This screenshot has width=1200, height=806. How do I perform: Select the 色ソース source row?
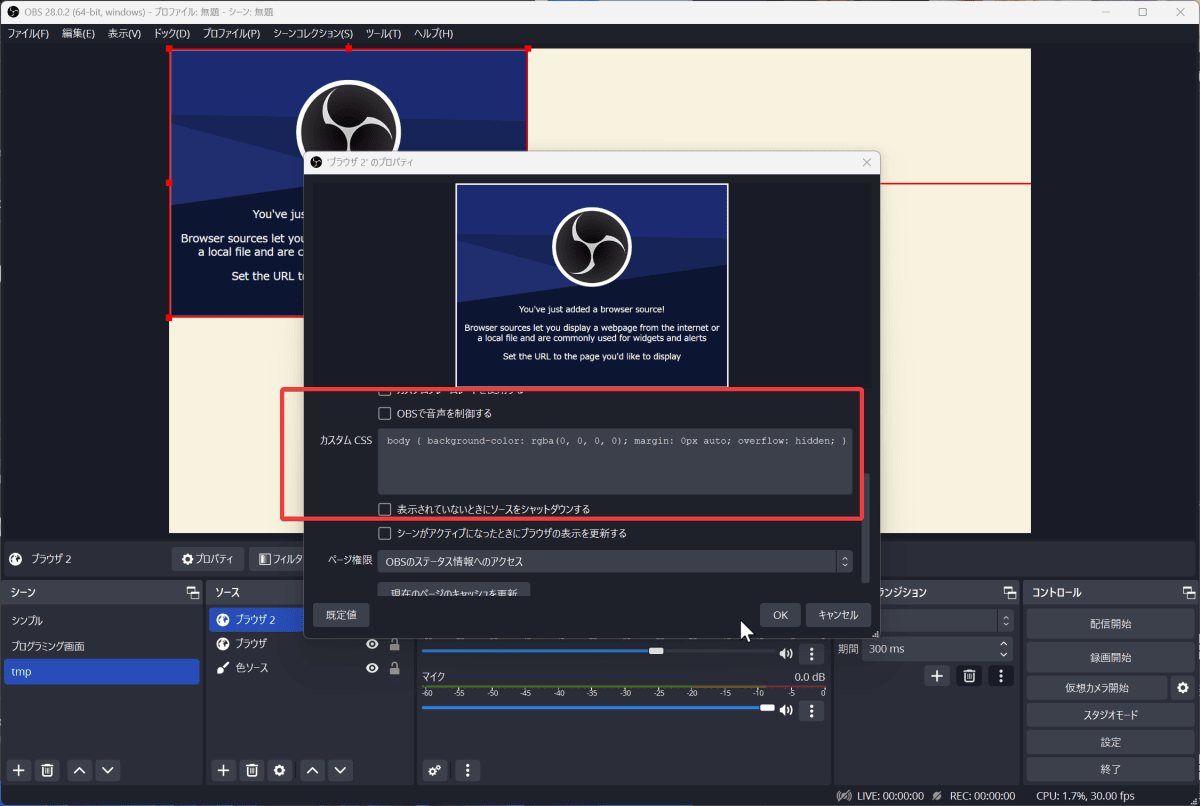(x=308, y=668)
